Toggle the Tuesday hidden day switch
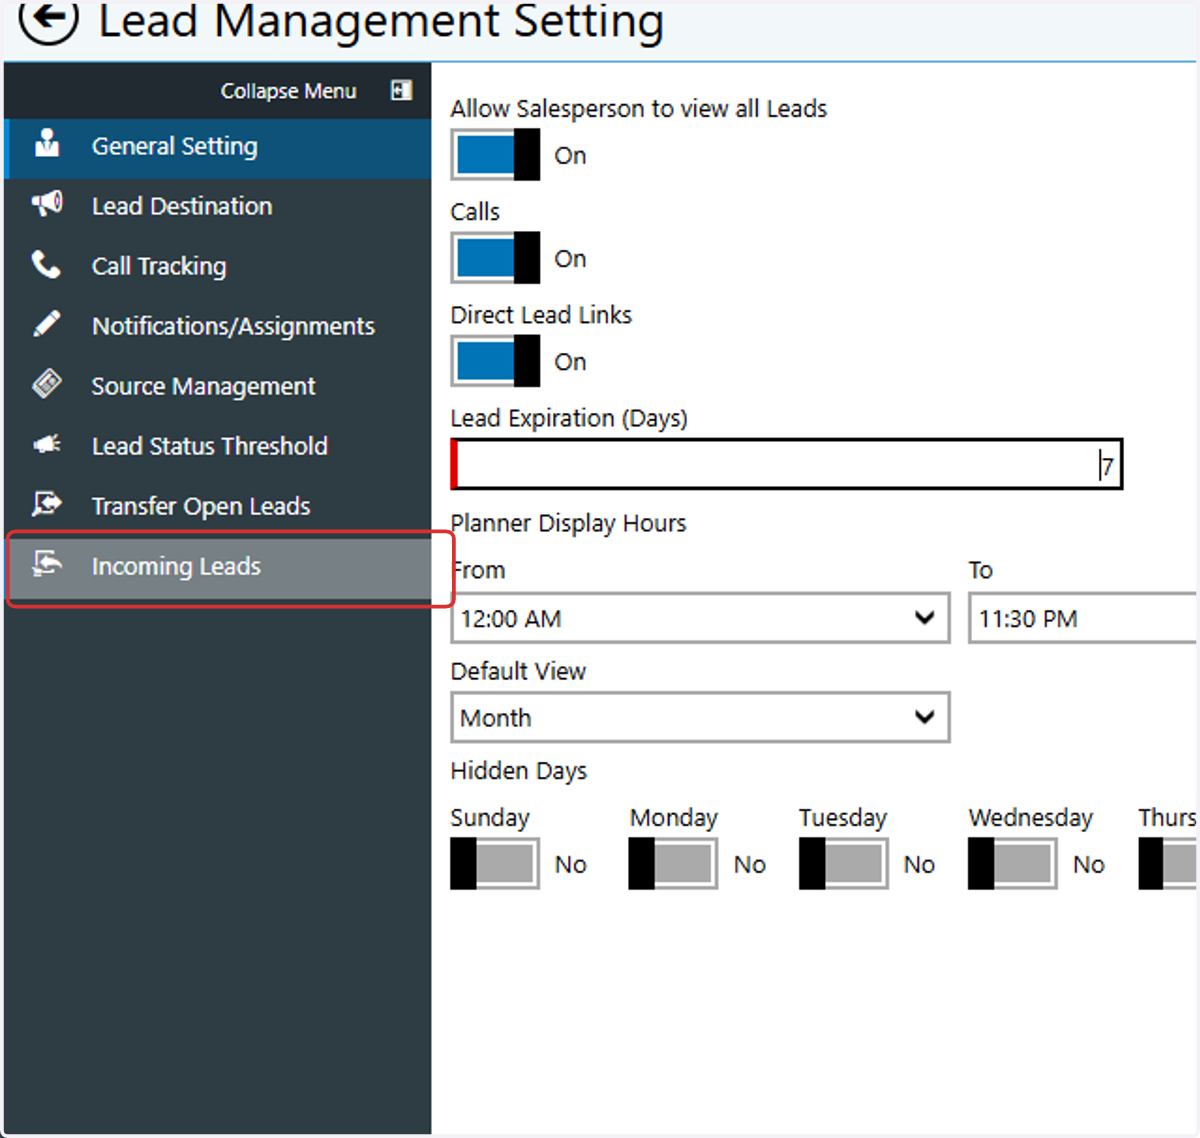1200x1138 pixels. pyautogui.click(x=844, y=864)
